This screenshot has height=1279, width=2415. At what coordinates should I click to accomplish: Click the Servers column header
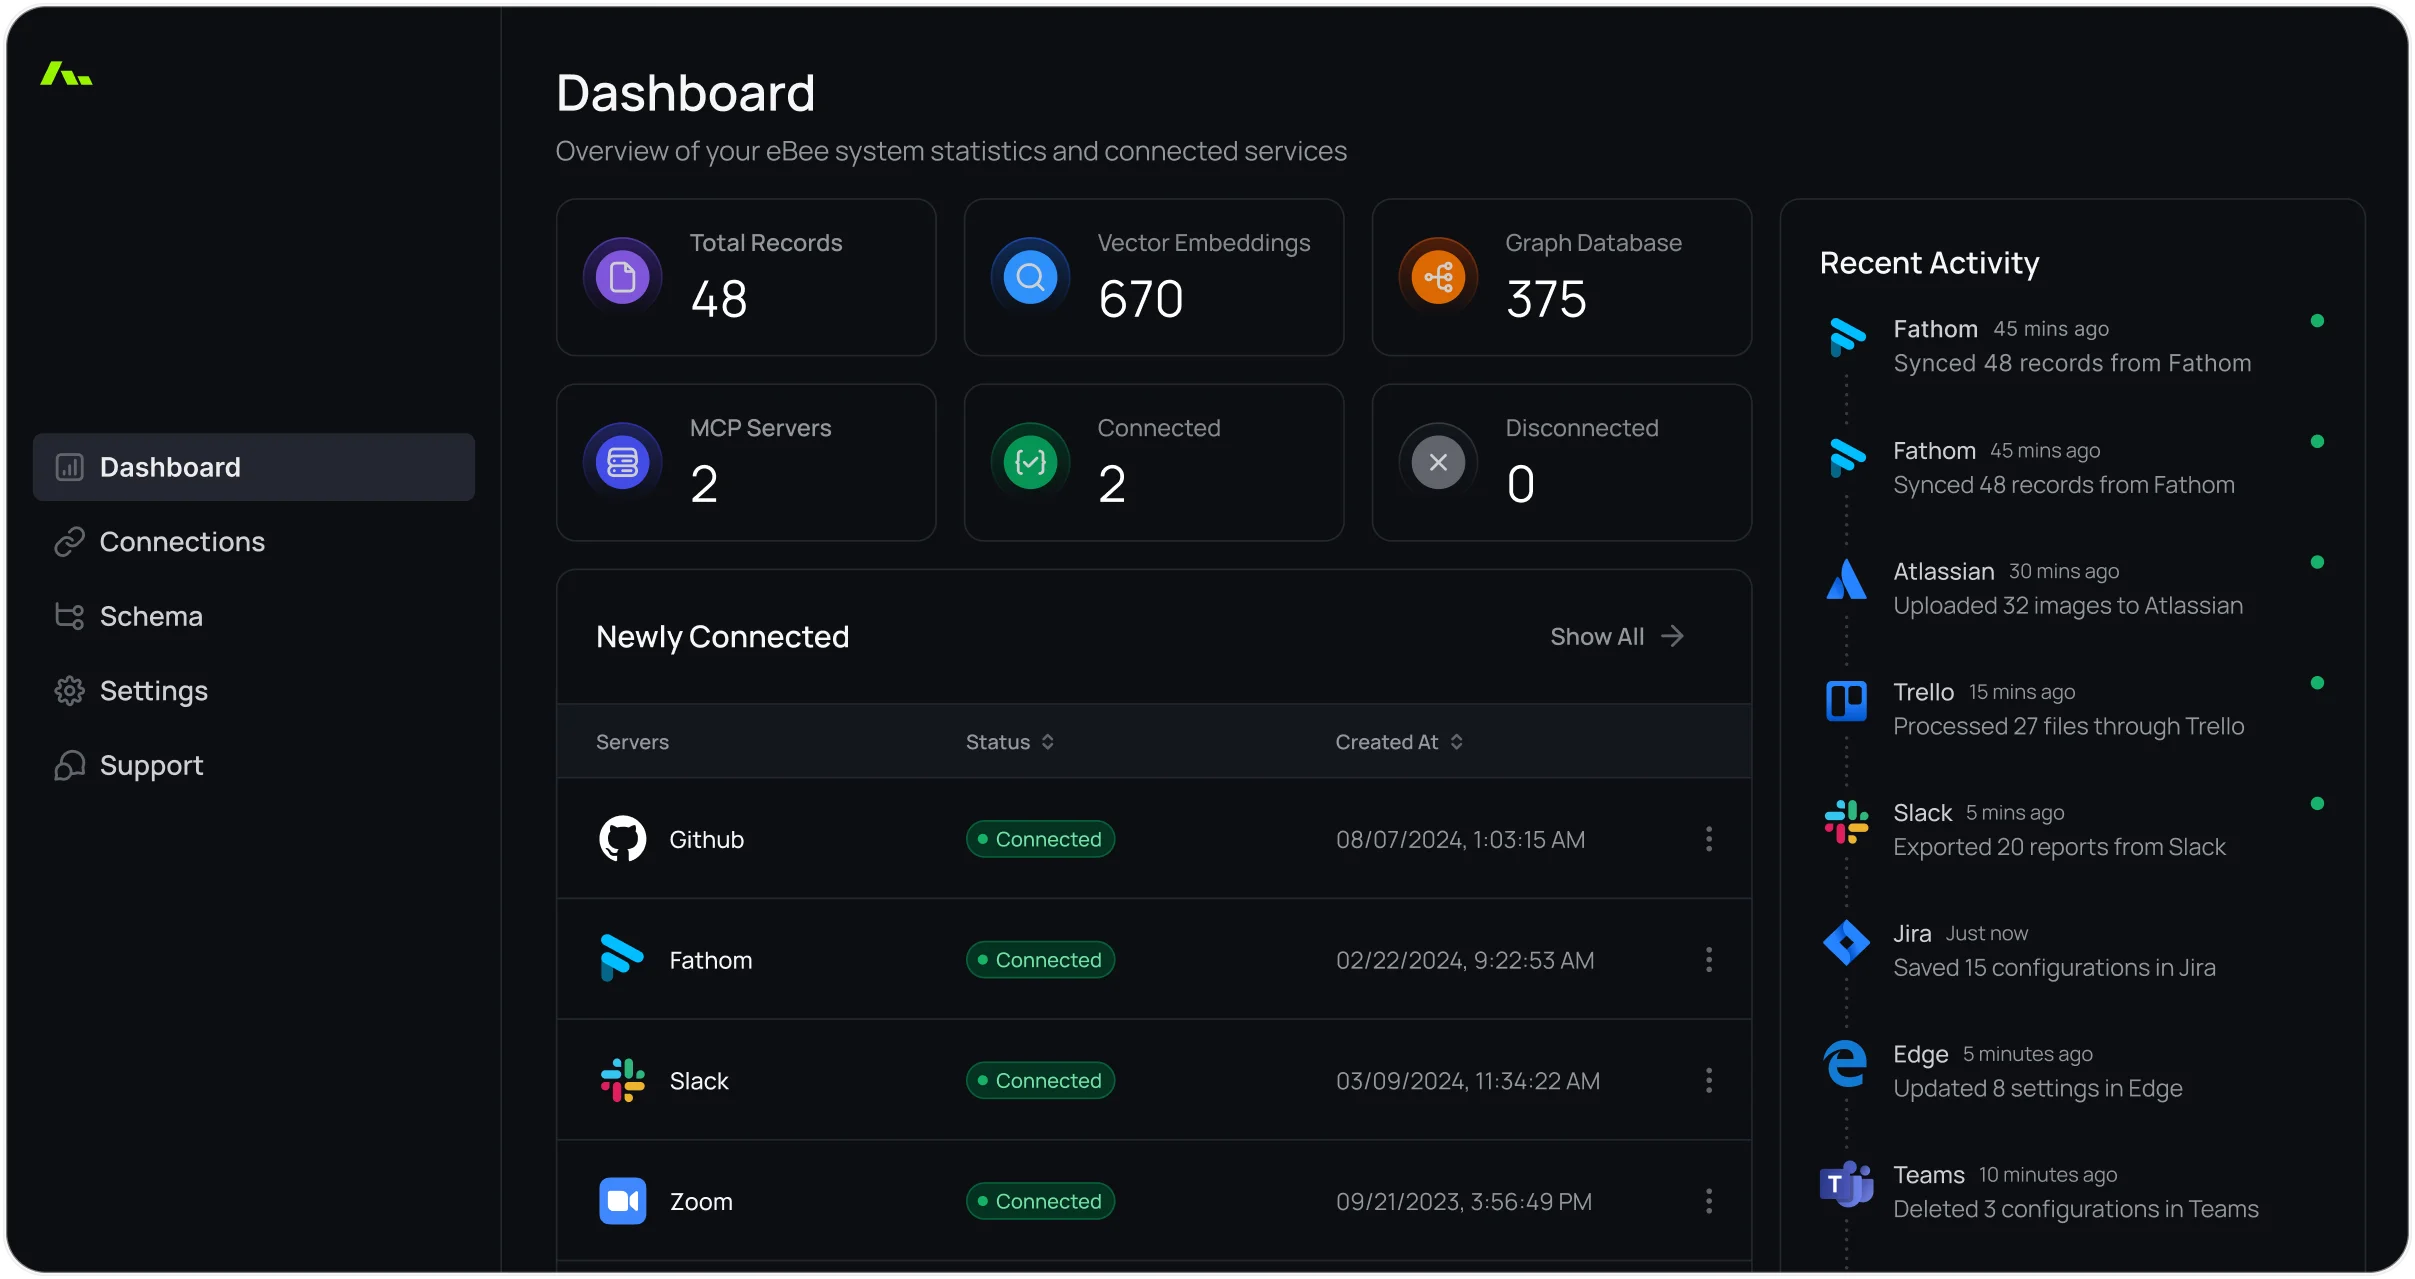632,742
